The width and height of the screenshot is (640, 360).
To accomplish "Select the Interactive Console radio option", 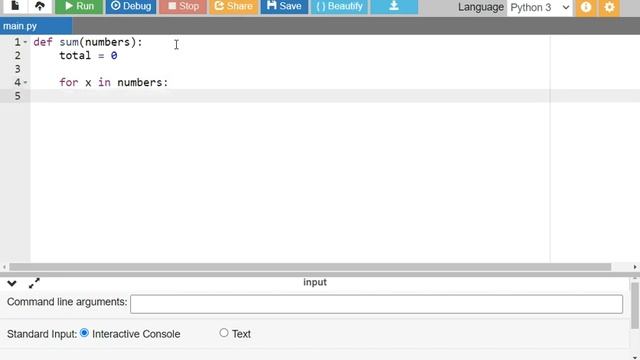I will tap(84, 333).
